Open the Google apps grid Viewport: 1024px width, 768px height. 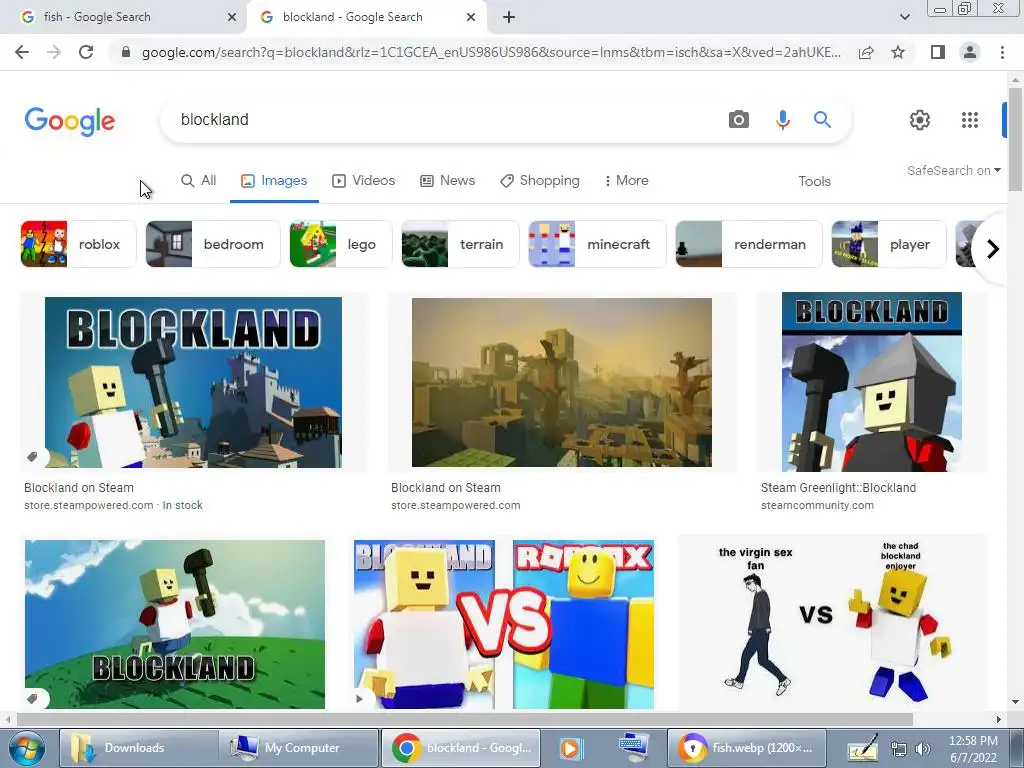pos(970,120)
